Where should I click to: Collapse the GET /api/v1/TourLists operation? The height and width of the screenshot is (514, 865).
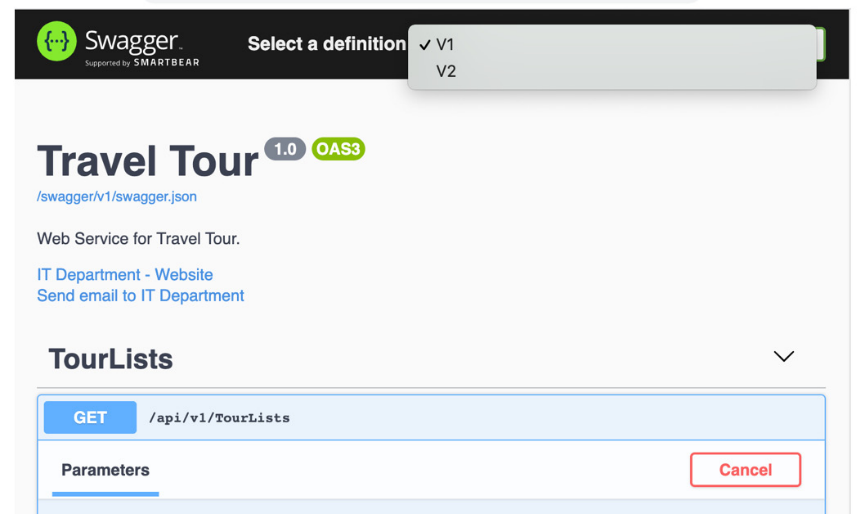[x=431, y=417]
